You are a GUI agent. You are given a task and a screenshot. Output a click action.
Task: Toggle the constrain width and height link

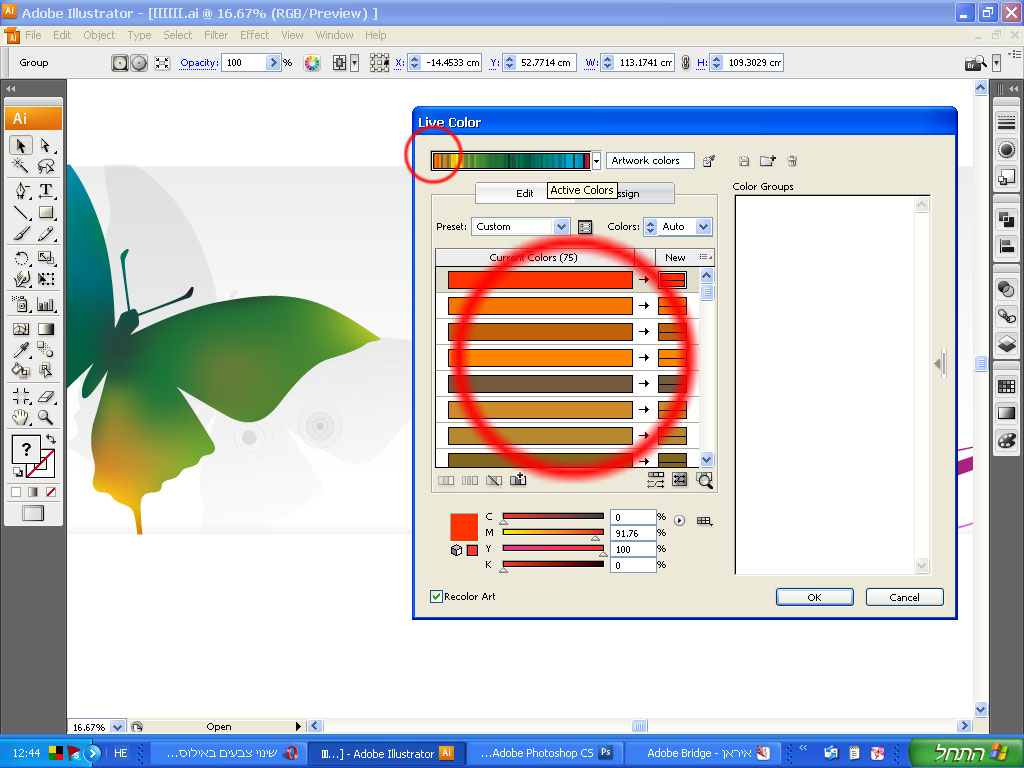(x=685, y=63)
